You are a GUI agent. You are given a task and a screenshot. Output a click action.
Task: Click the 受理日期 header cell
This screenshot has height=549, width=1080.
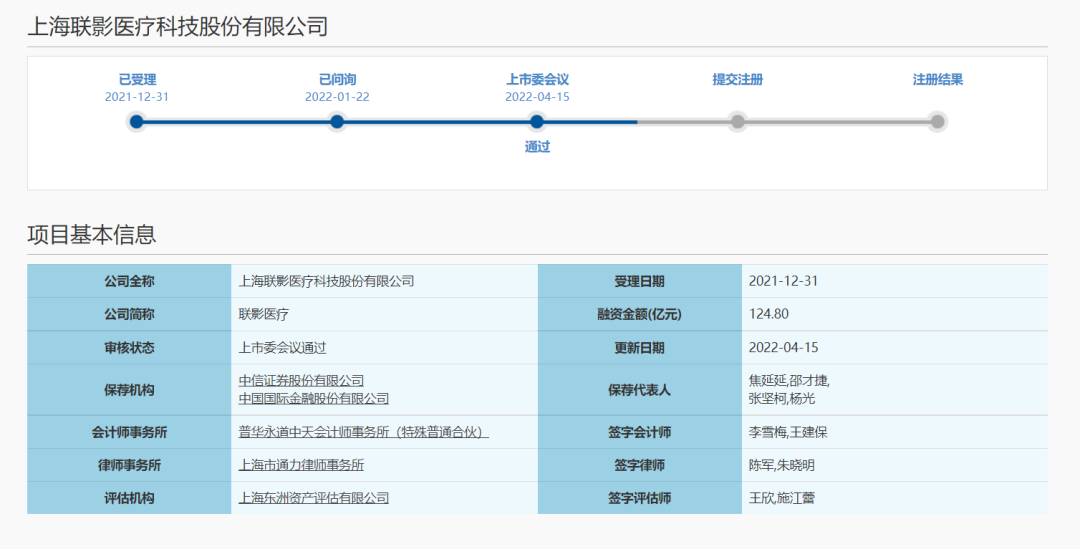click(640, 281)
